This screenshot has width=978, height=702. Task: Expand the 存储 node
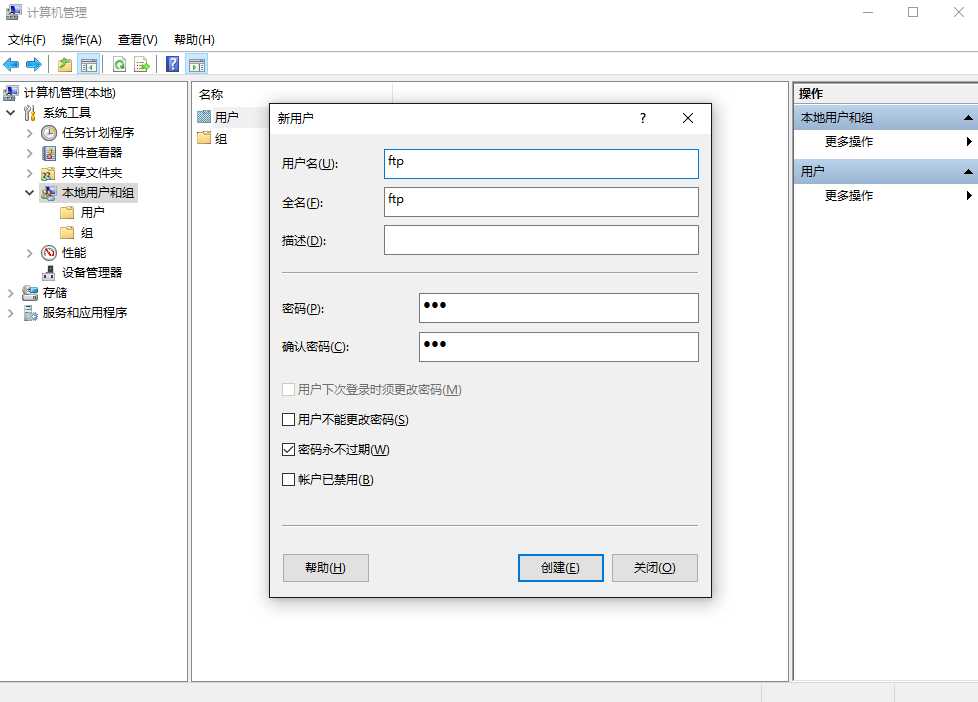click(x=11, y=293)
